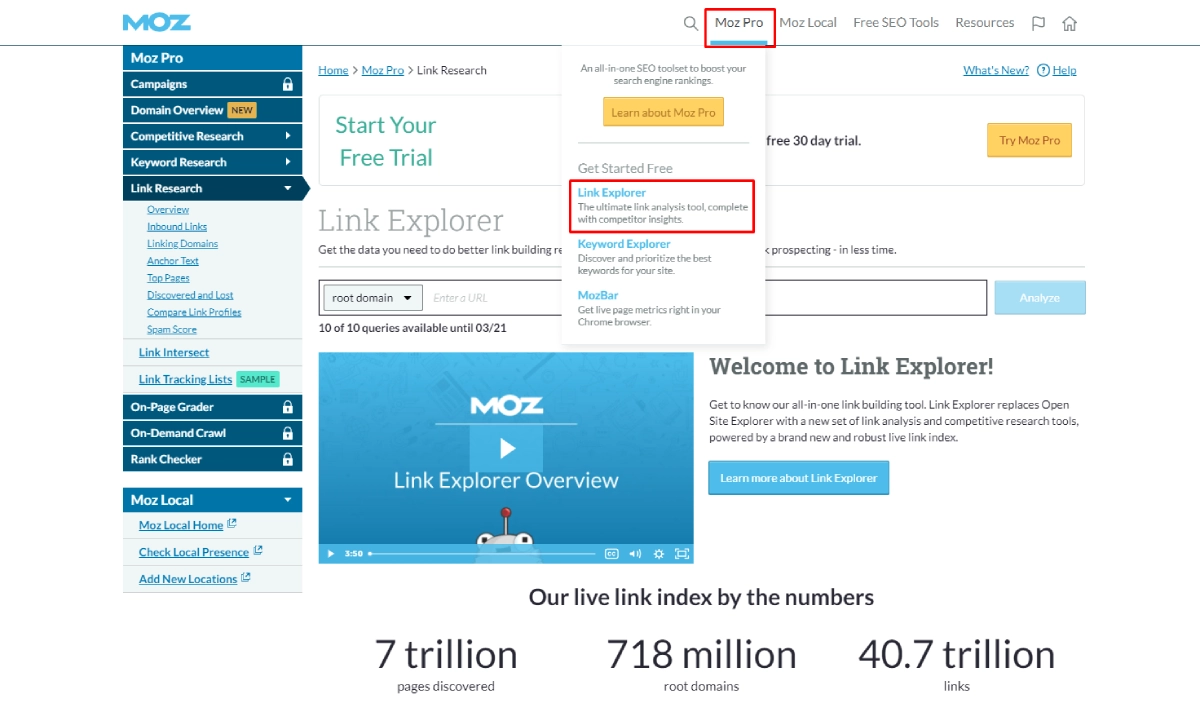
Task: Open the Moz Pro top menu
Action: (x=739, y=23)
